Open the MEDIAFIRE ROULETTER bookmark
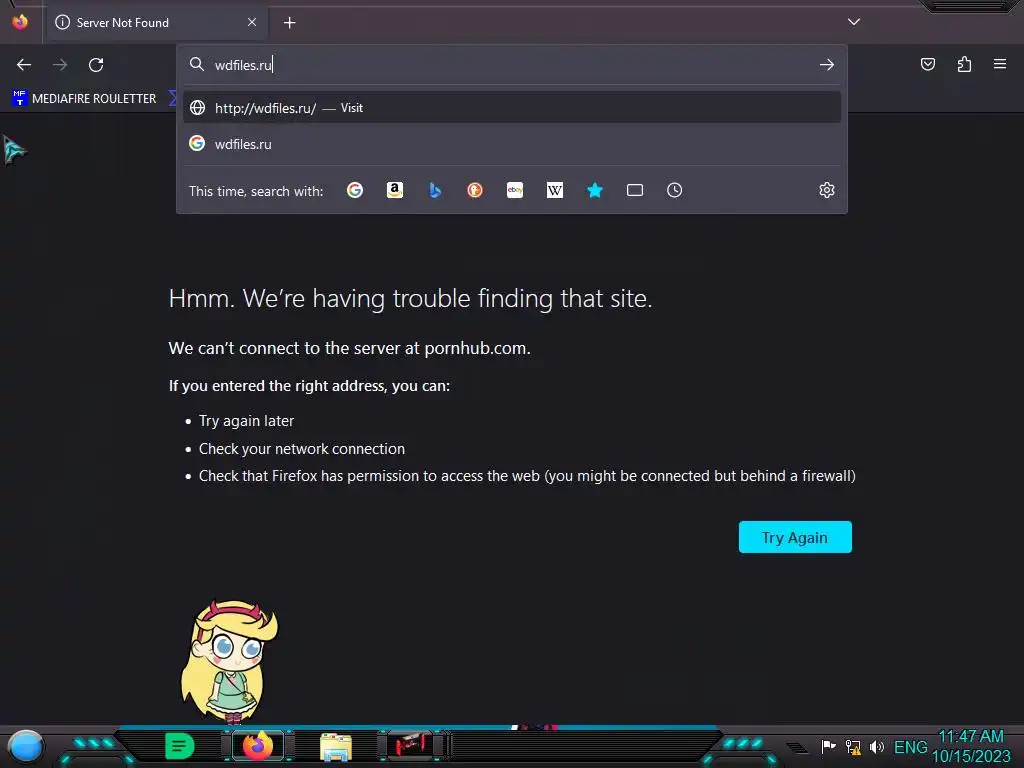The image size is (1024, 768). (84, 99)
